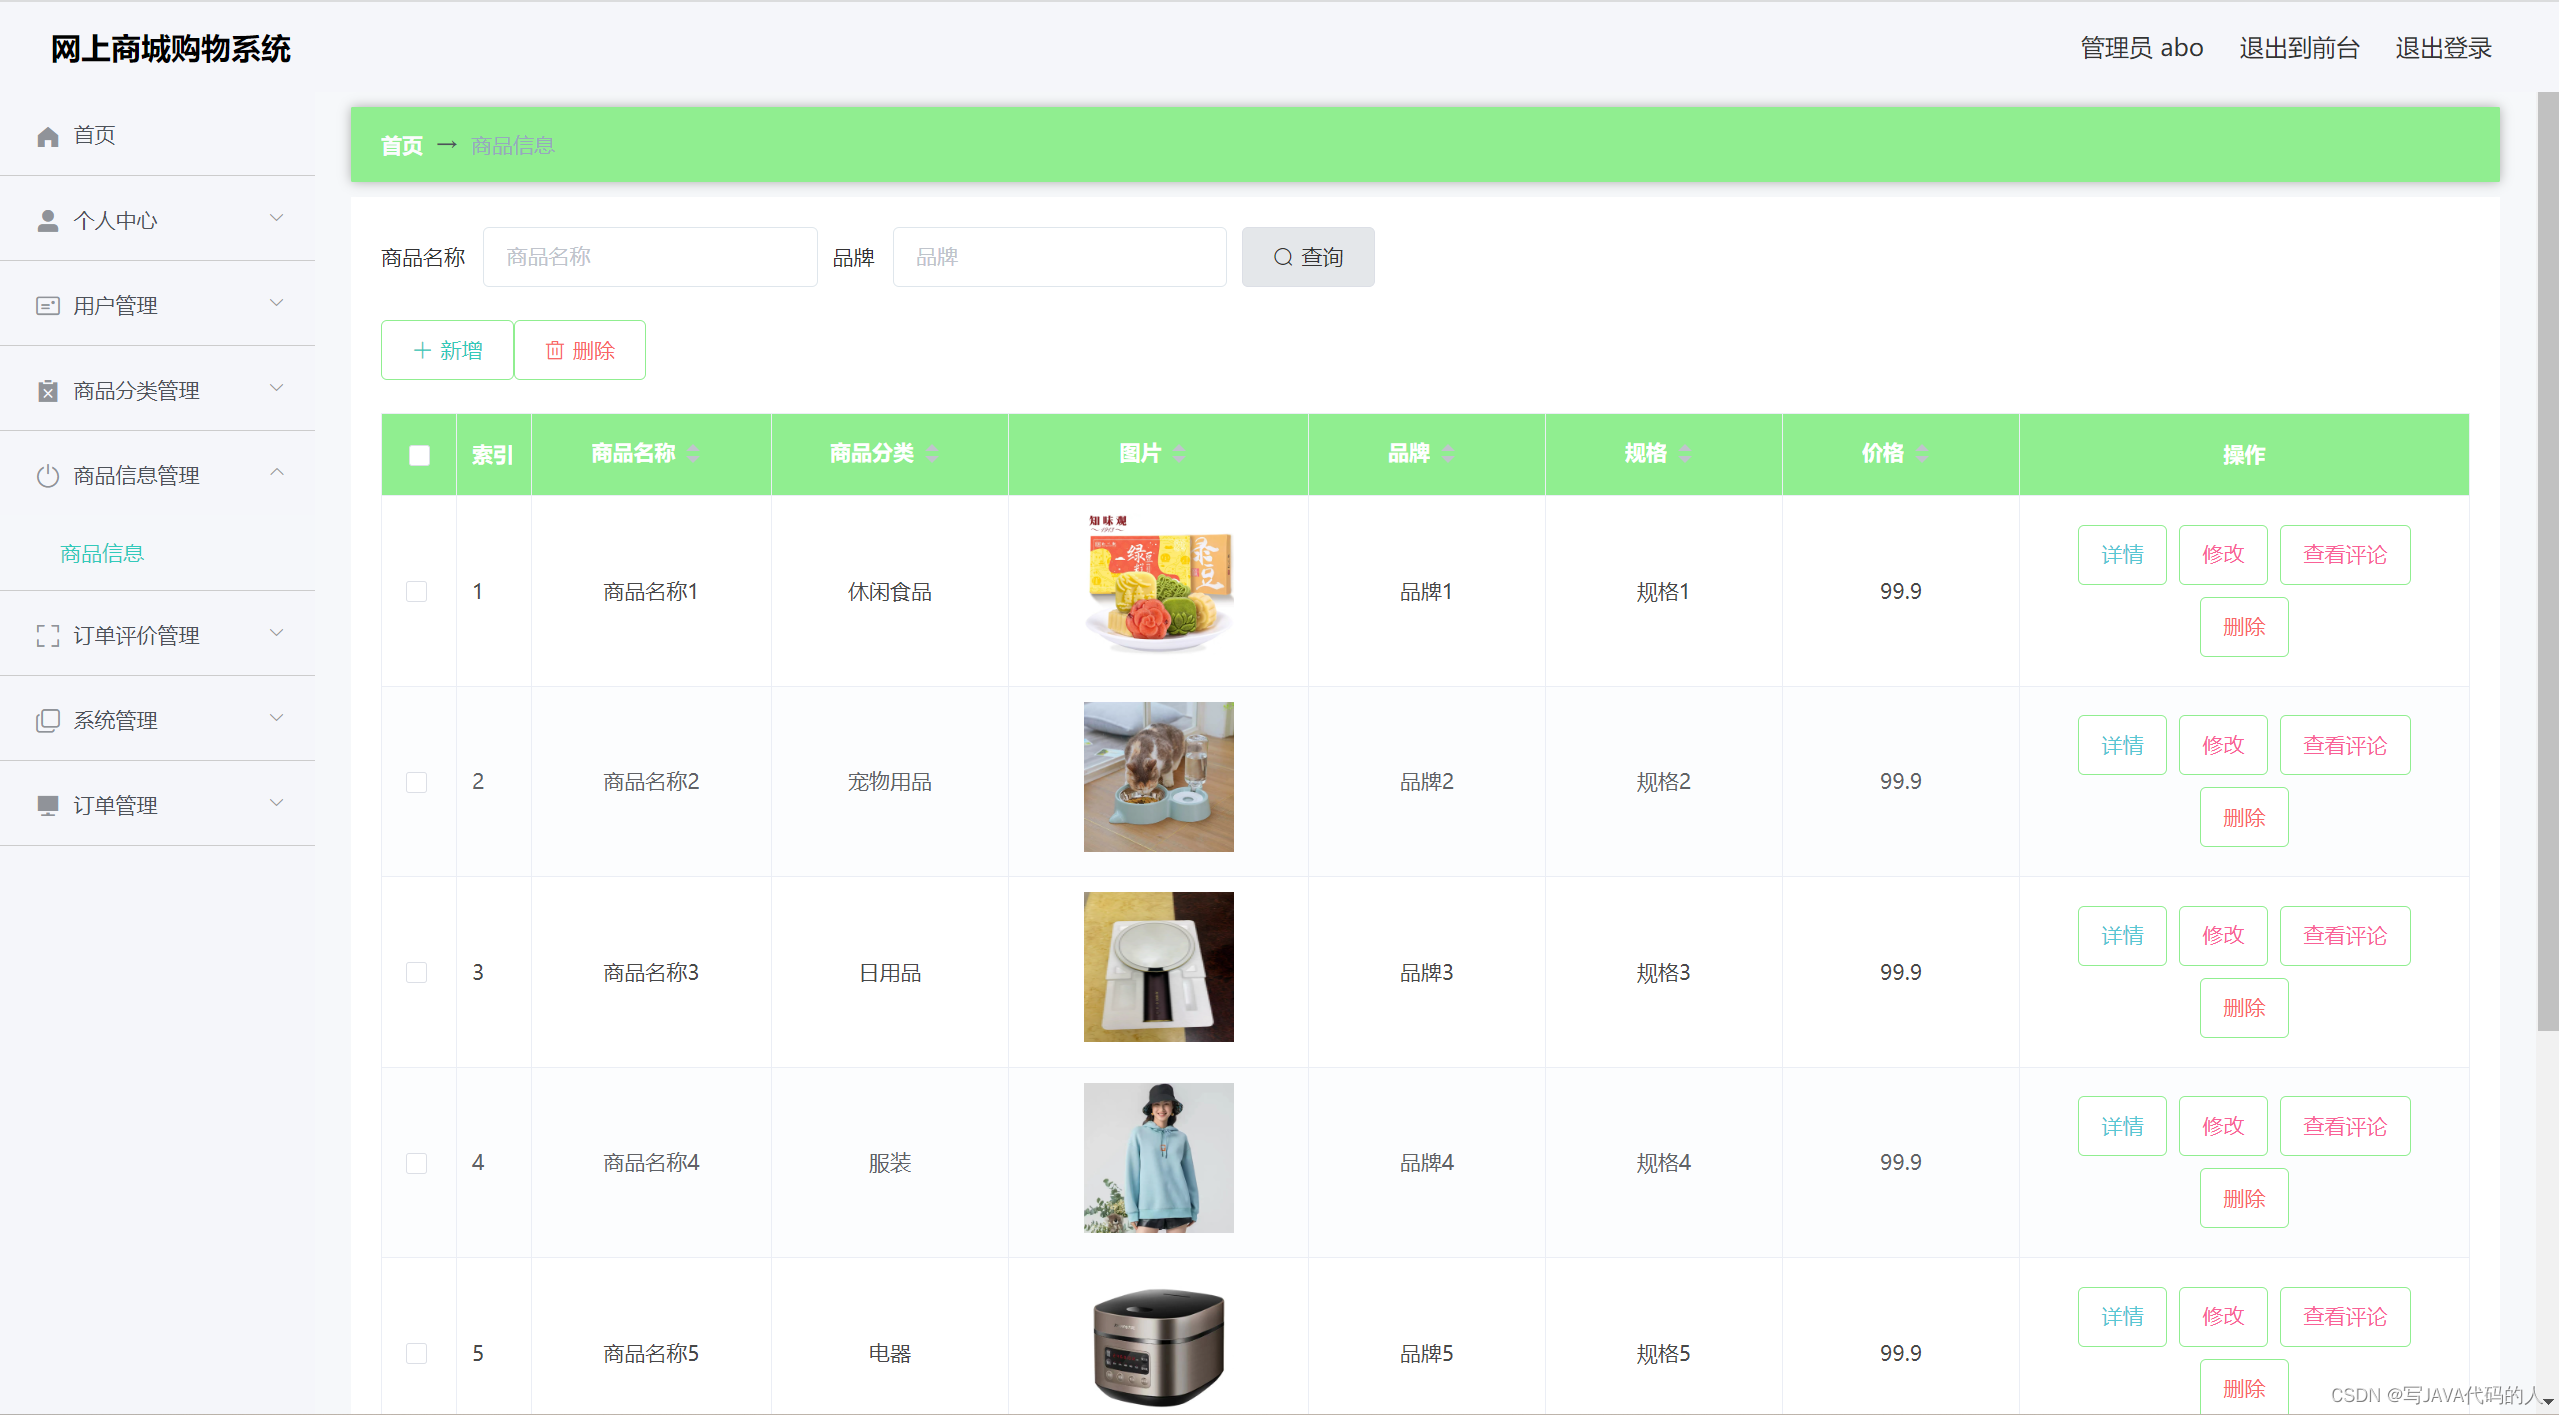Click the 订单管理 monitor icon
This screenshot has width=2559, height=1415.
click(x=48, y=806)
